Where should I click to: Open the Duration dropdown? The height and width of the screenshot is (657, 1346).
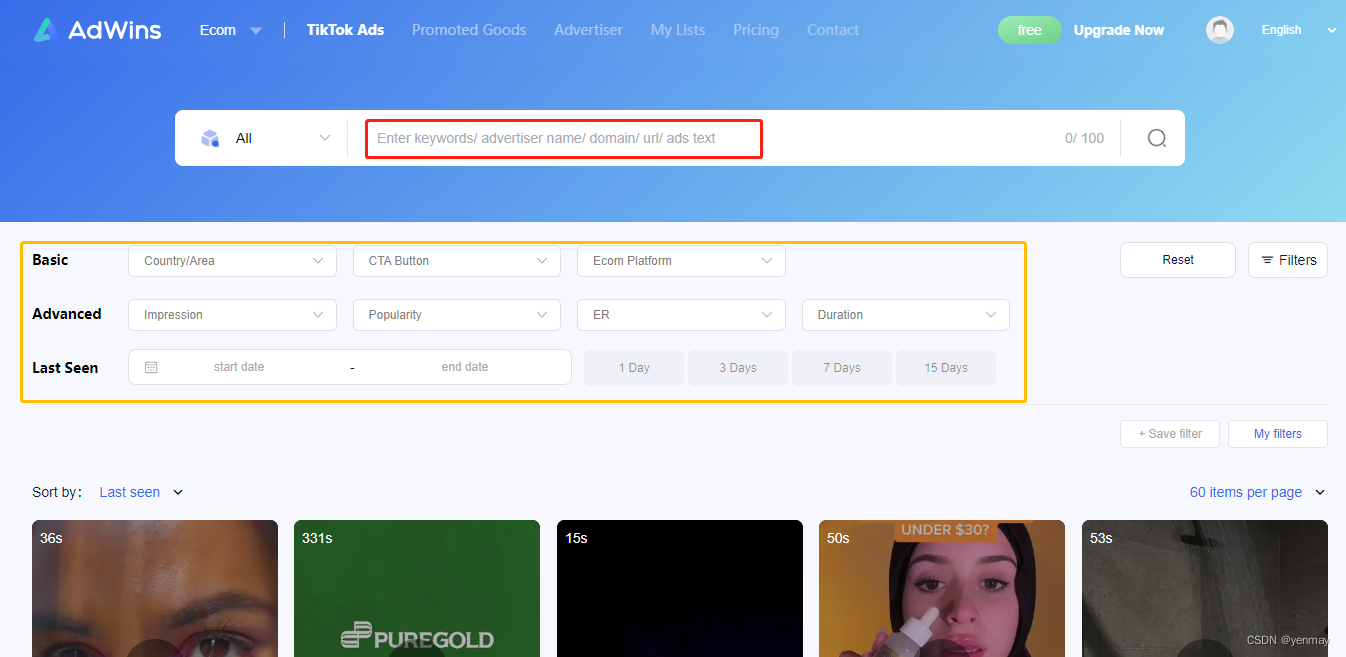coord(906,315)
